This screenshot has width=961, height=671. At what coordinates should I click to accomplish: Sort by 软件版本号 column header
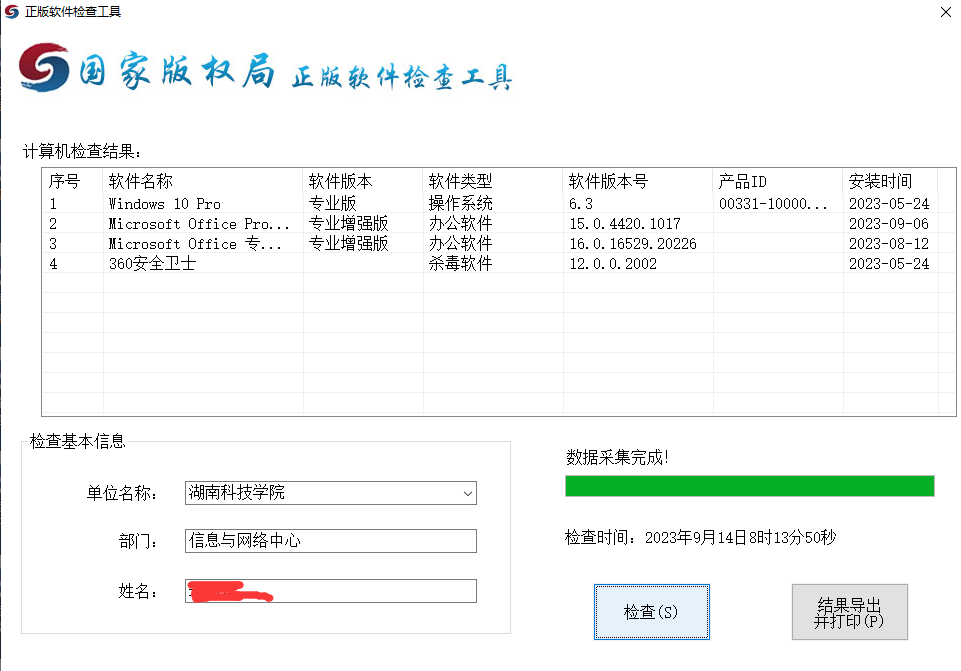(x=638, y=181)
